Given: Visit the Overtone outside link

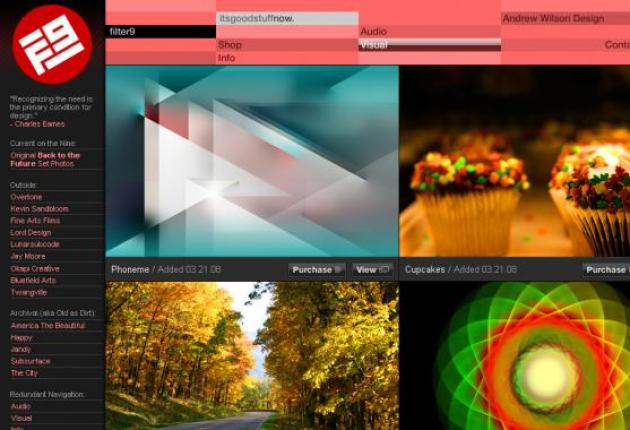Looking at the screenshot, I should (26, 197).
